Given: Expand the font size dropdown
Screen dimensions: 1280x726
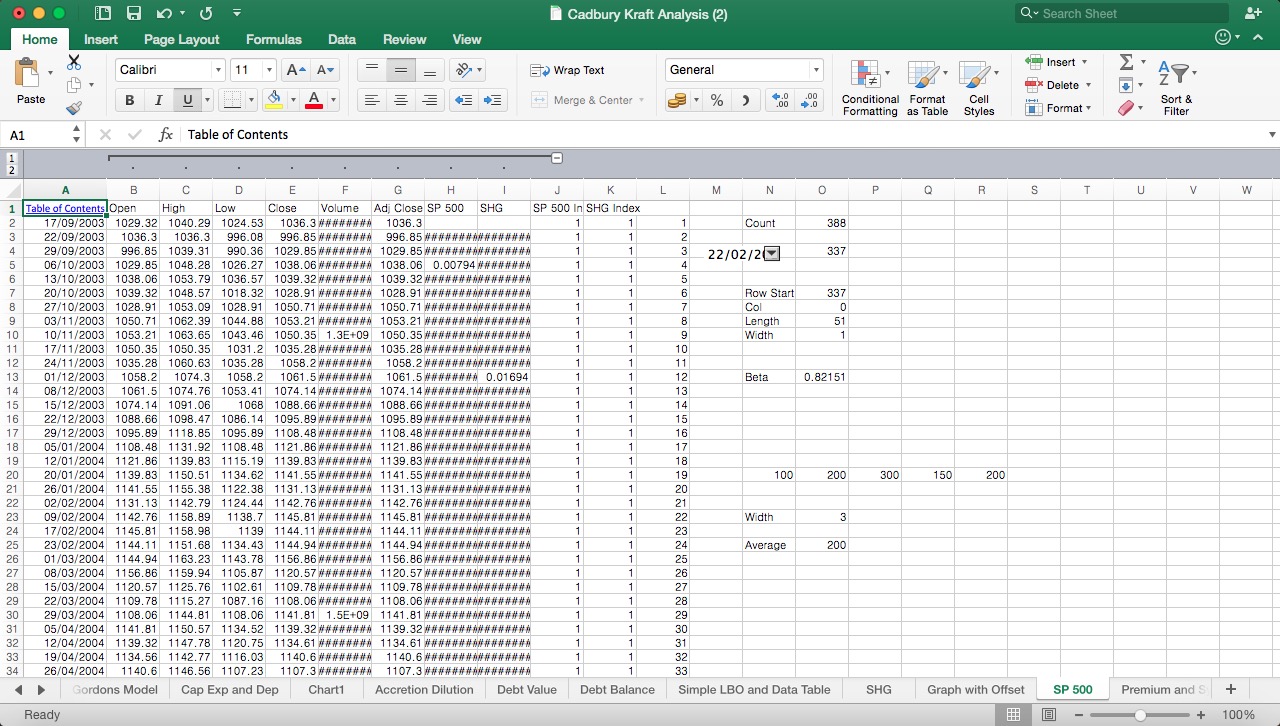Looking at the screenshot, I should [x=269, y=70].
